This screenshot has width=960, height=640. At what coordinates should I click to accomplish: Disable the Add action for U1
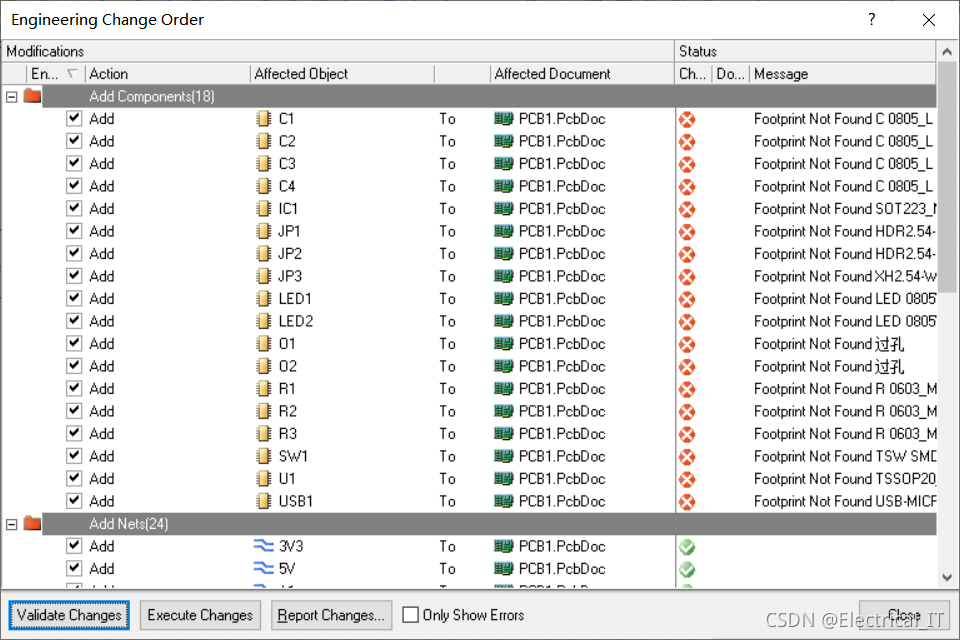click(74, 478)
